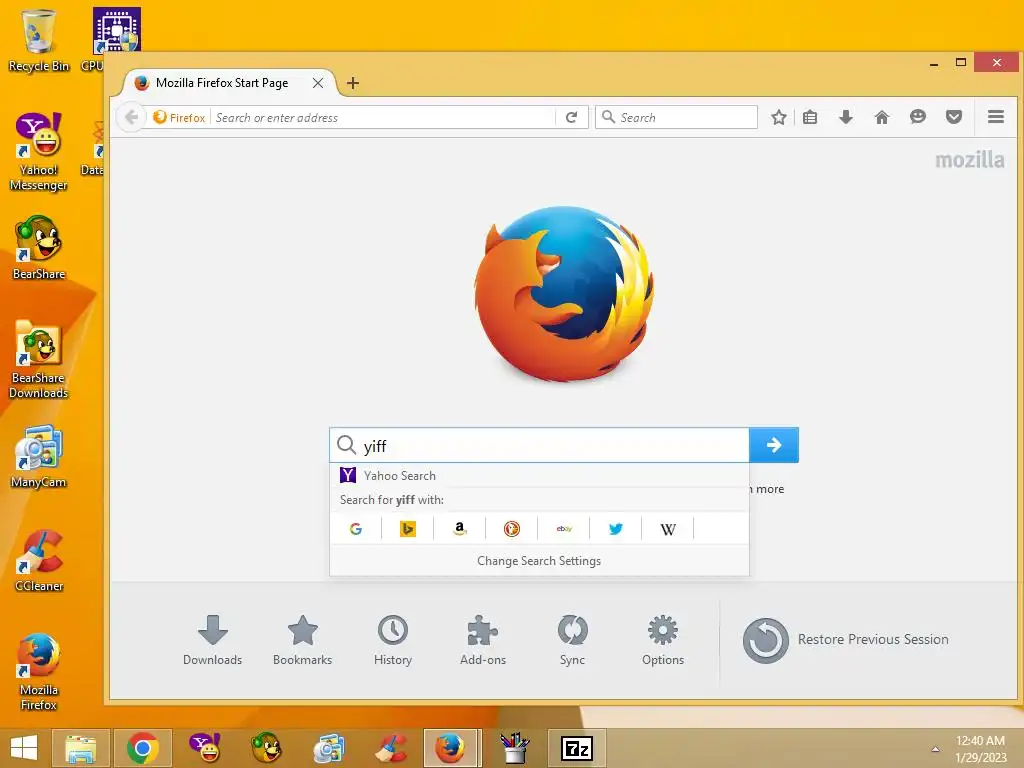
Task: Click the toolbar Search box
Action: point(677,118)
